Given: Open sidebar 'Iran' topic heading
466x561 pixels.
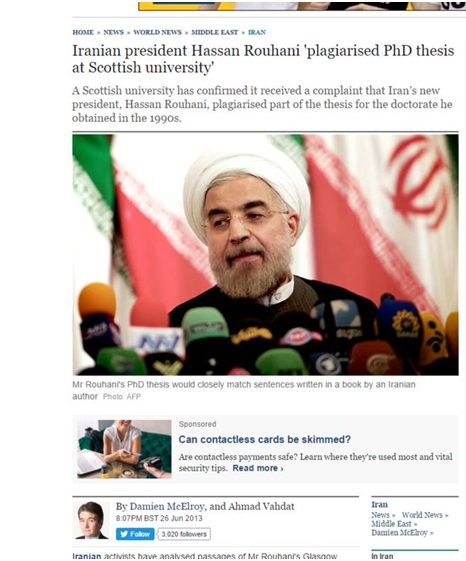Looking at the screenshot, I should [x=379, y=504].
